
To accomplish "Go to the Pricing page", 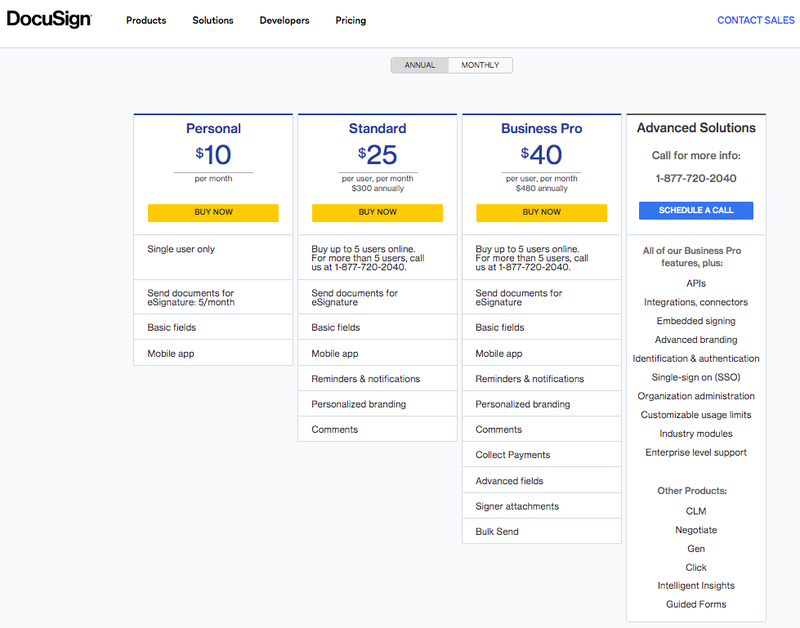I will 351,20.
